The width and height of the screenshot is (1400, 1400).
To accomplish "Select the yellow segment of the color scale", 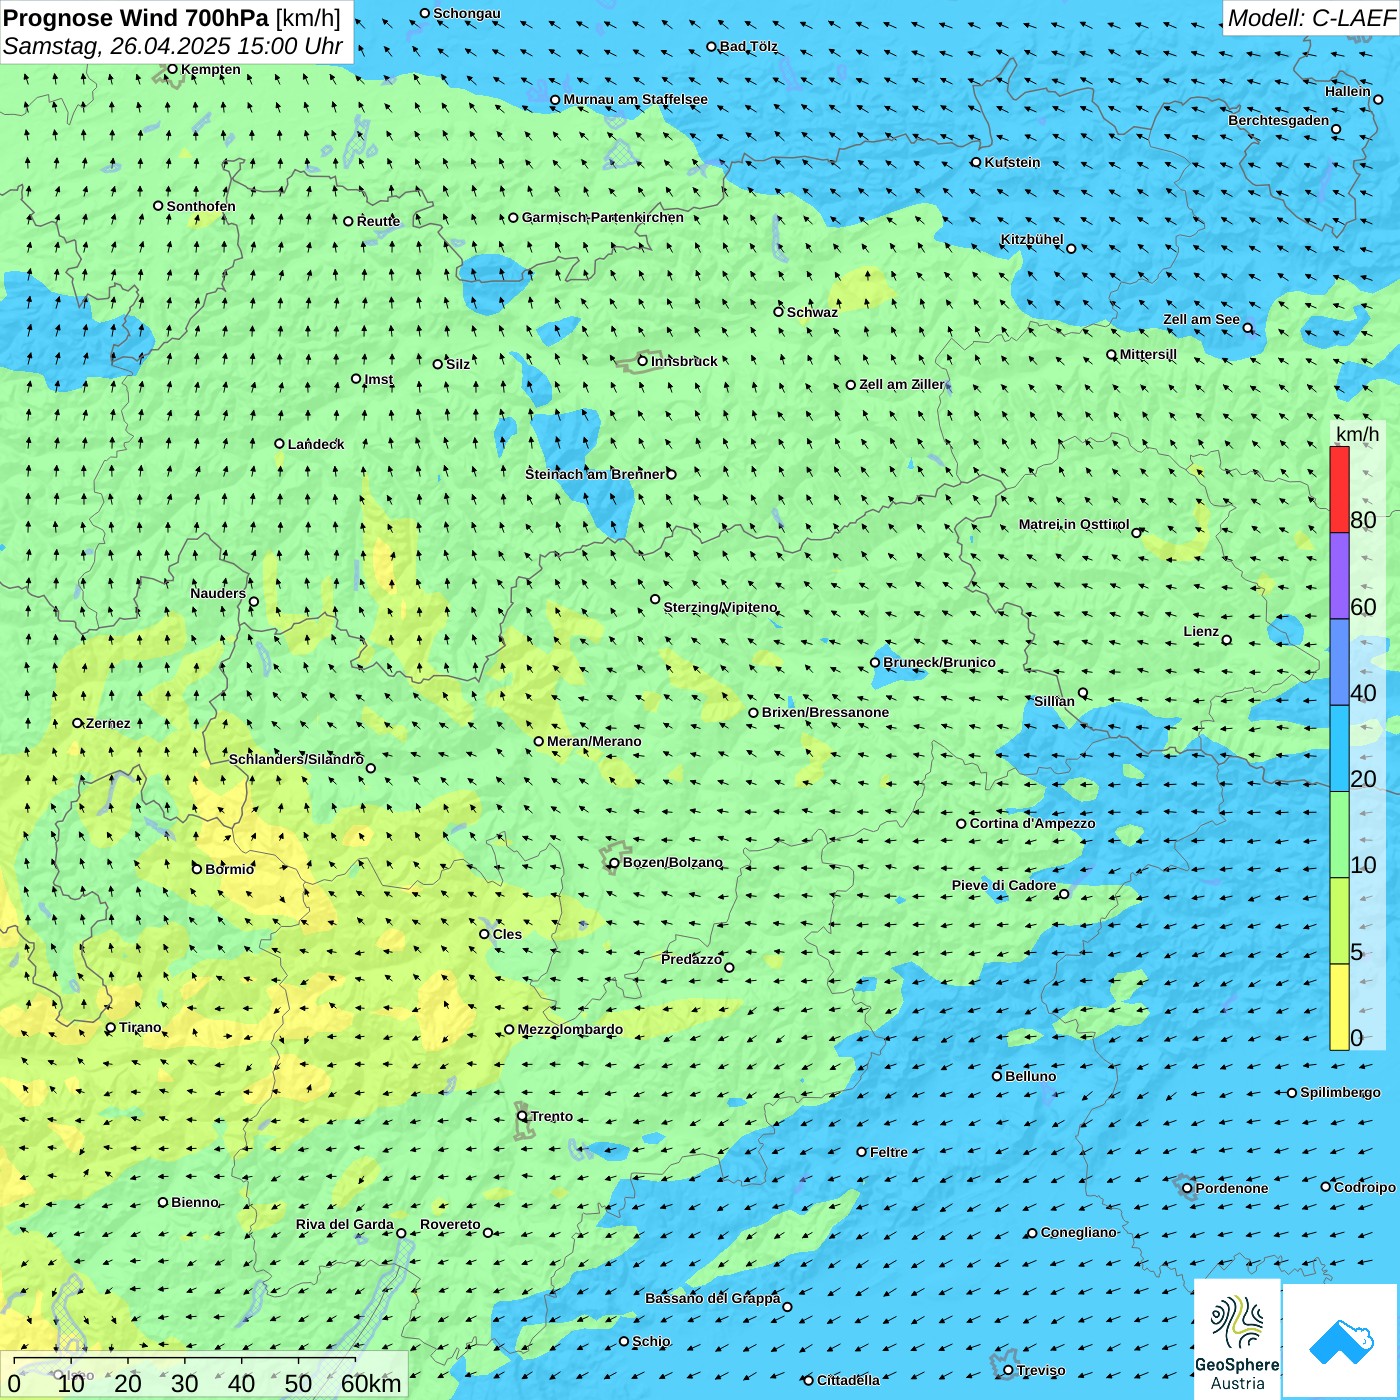I will pyautogui.click(x=1339, y=1007).
